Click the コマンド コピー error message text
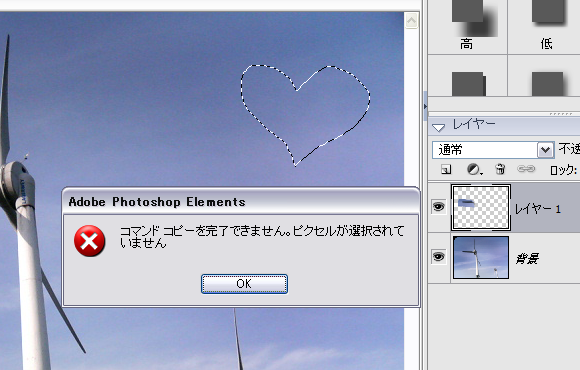The image size is (580, 370). (x=262, y=237)
